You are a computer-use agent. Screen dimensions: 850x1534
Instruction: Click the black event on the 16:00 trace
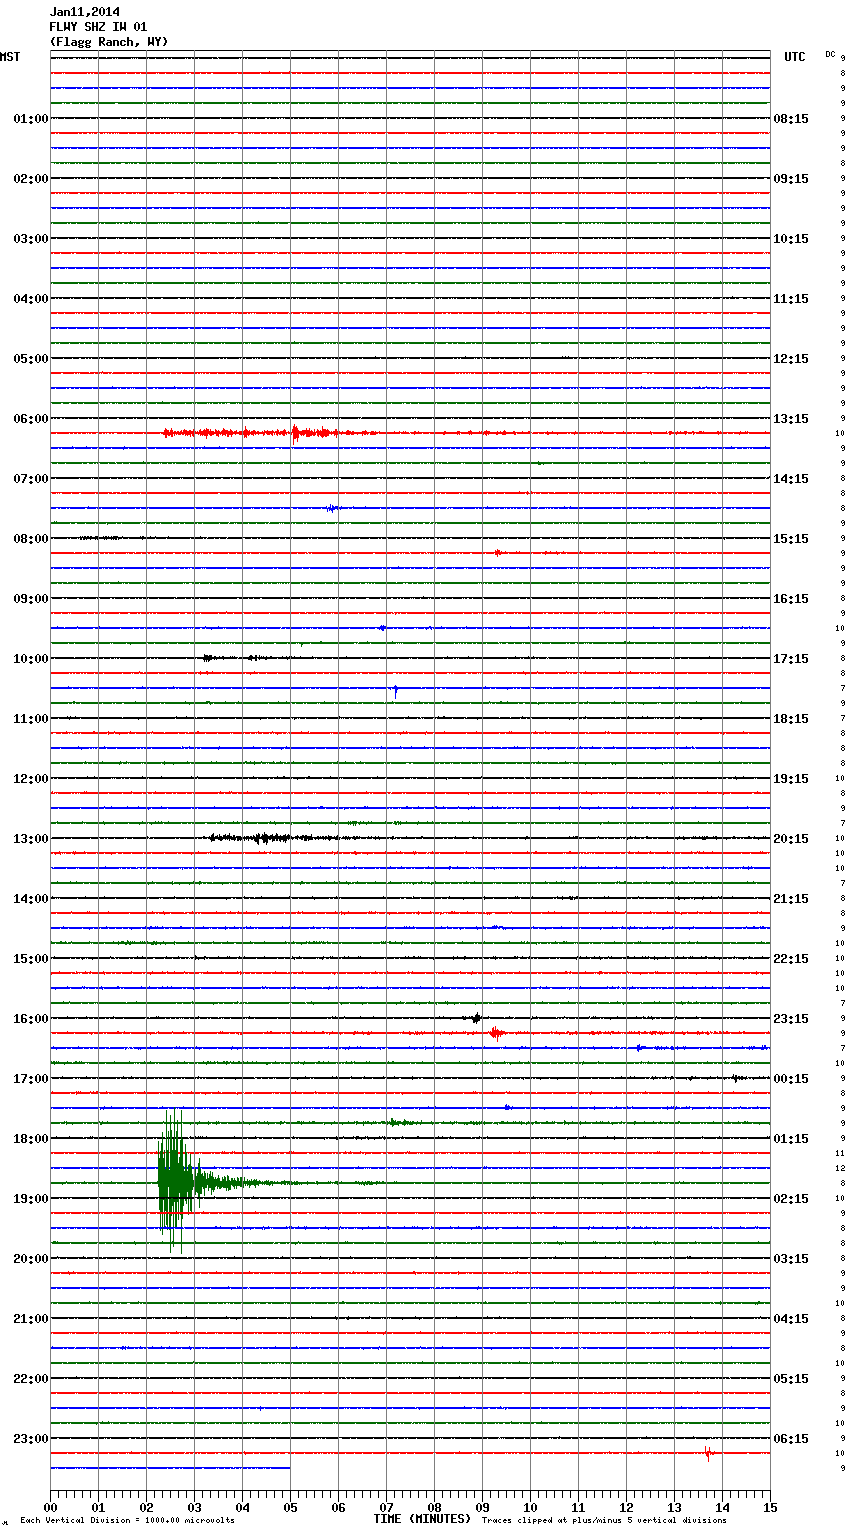pos(477,1018)
